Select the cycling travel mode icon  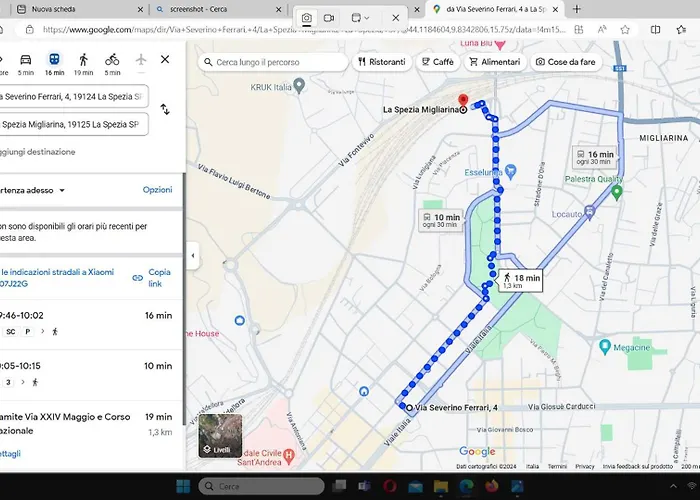pos(112,60)
